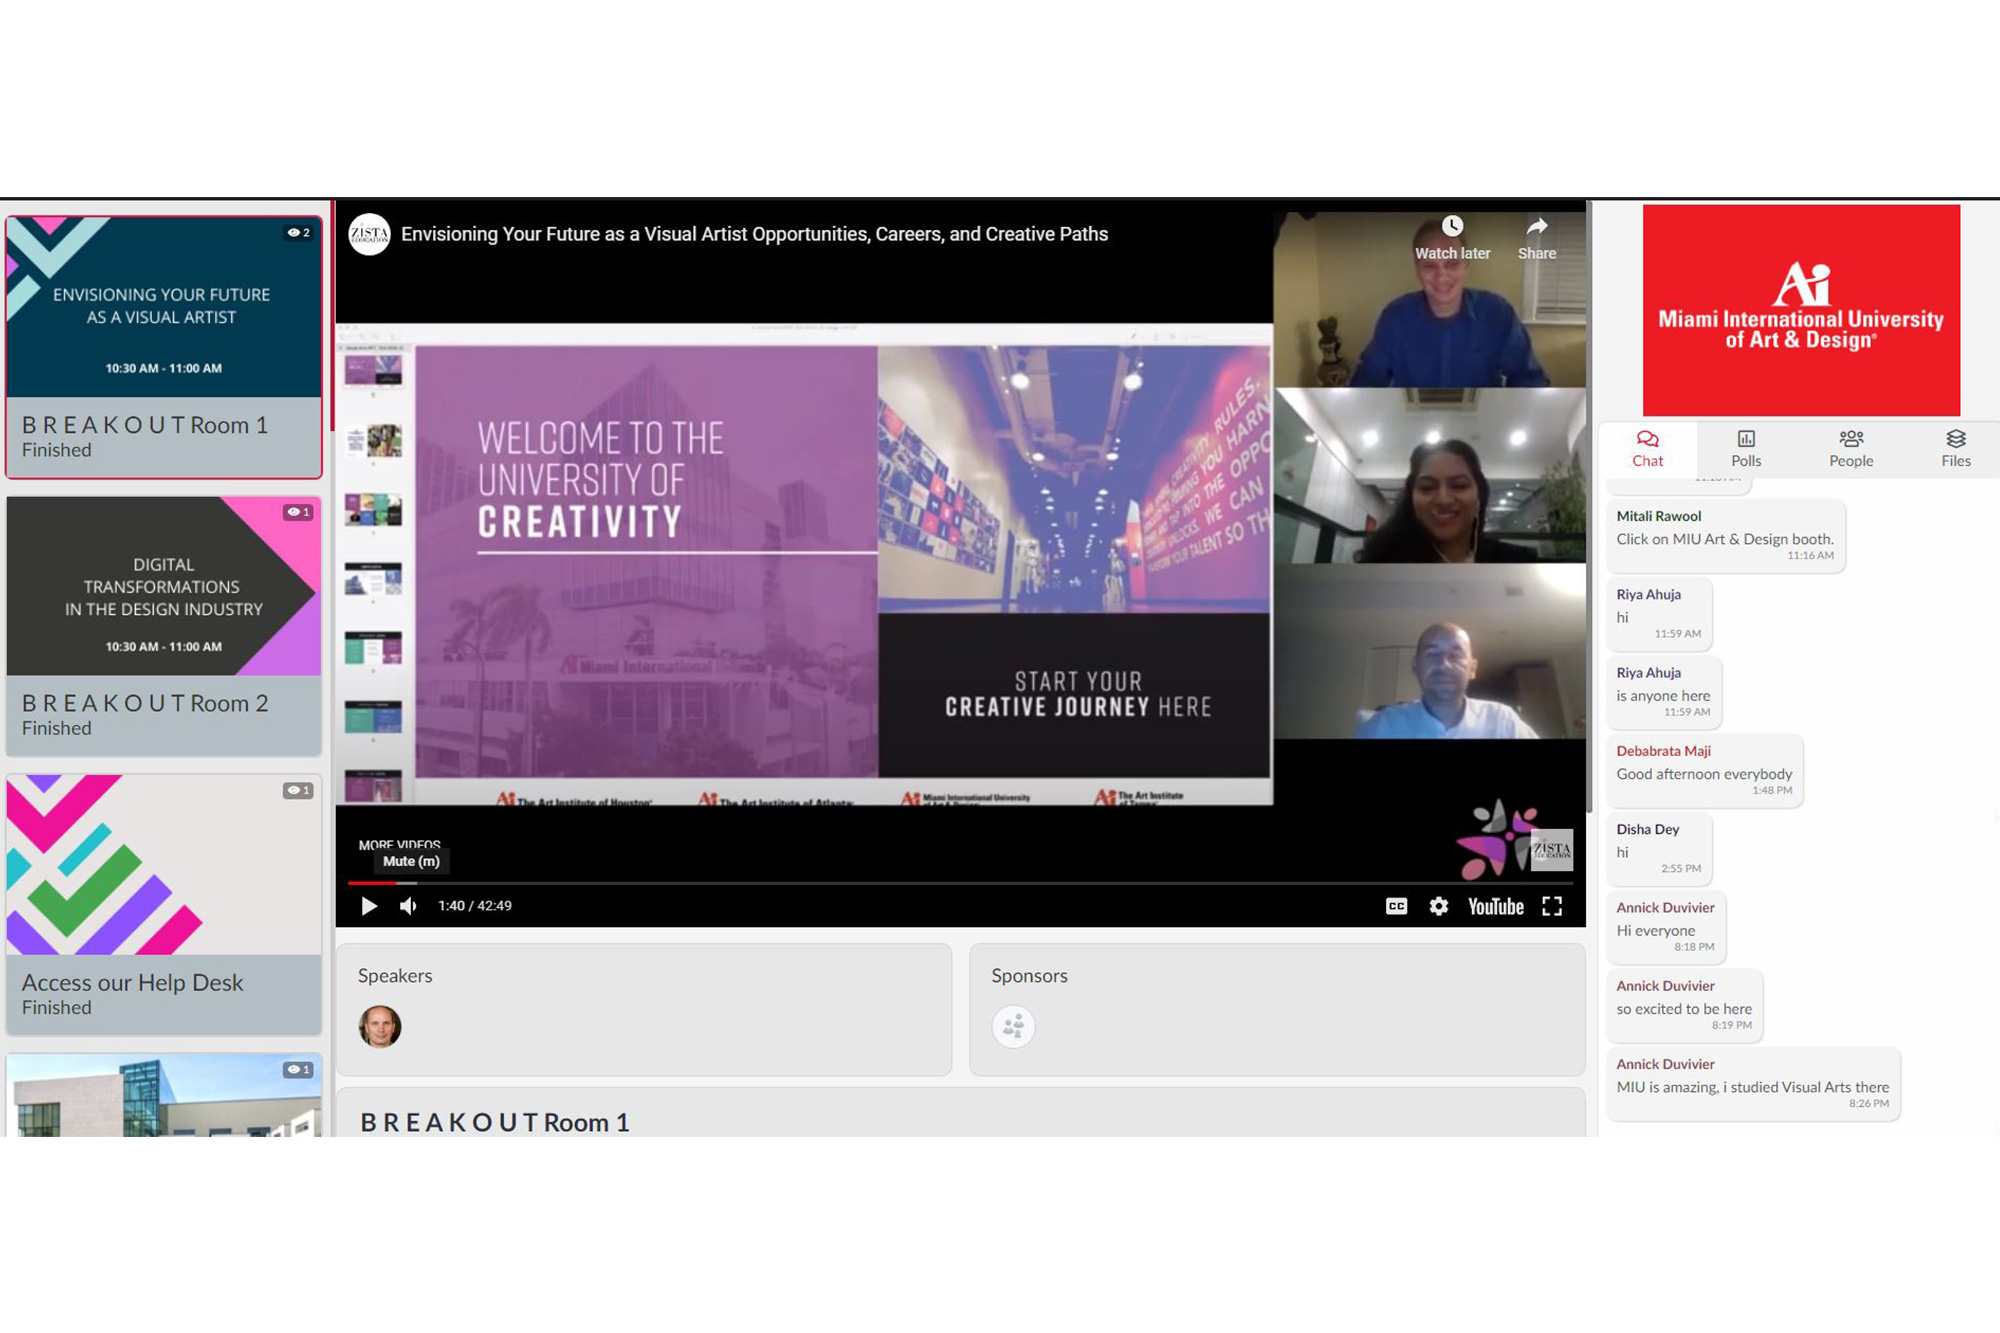2000x1333 pixels.
Task: Open the building photo session card
Action: pos(164,1094)
